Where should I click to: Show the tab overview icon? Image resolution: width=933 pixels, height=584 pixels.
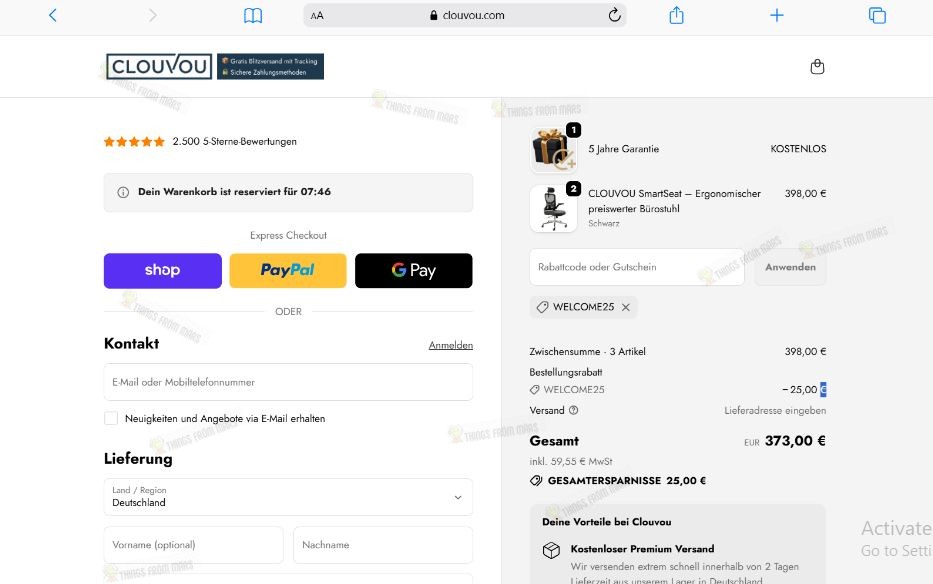pyautogui.click(x=877, y=15)
